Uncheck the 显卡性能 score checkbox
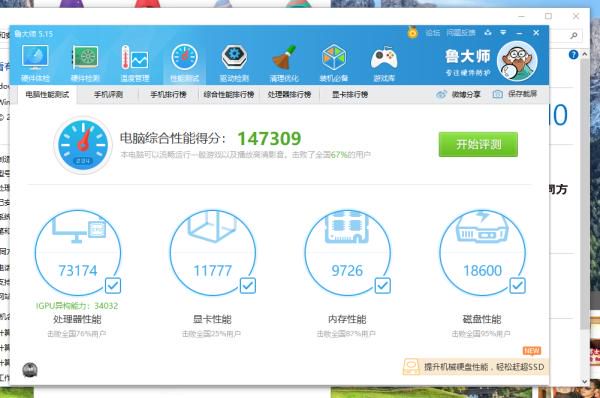This screenshot has width=600, height=398. (x=248, y=285)
